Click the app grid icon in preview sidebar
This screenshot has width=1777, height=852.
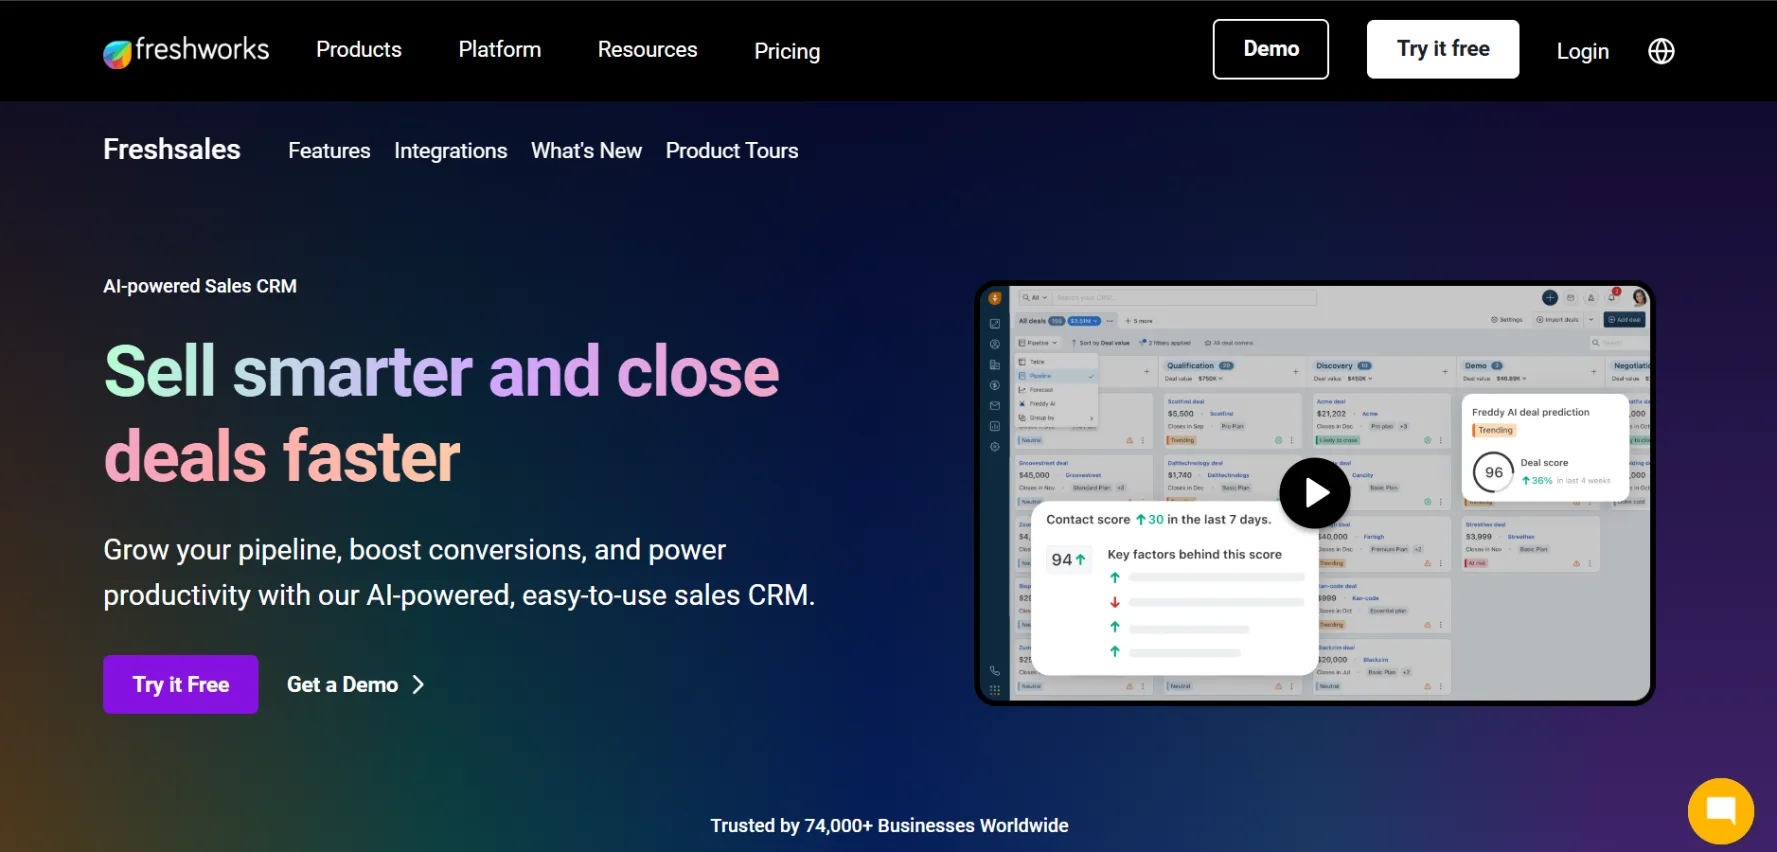[x=994, y=690]
